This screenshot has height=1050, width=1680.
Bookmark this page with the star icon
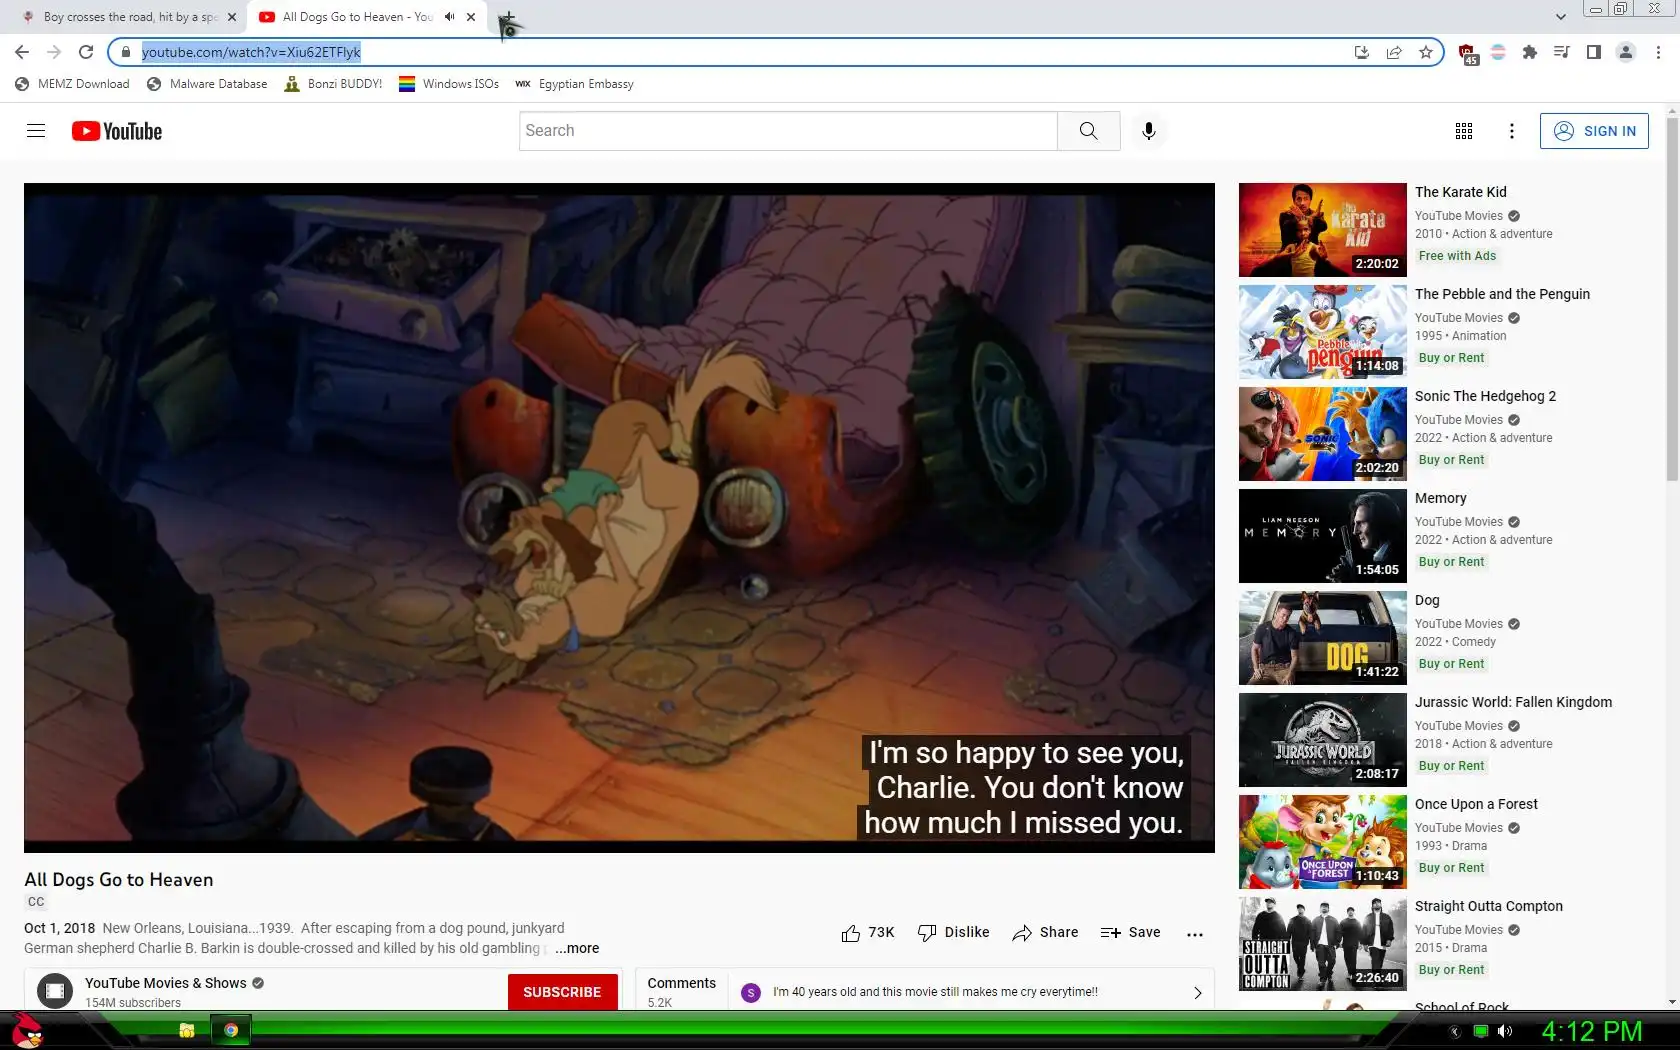(1426, 52)
